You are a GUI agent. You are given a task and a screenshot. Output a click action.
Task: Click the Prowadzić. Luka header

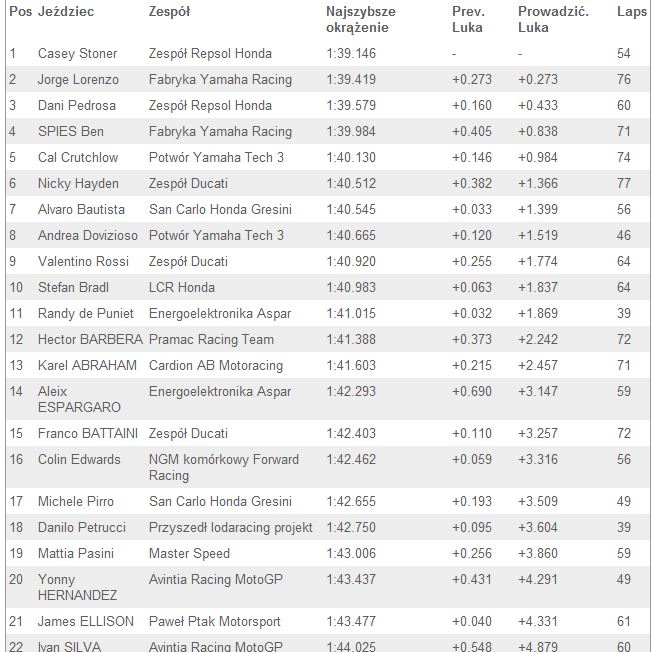553,20
